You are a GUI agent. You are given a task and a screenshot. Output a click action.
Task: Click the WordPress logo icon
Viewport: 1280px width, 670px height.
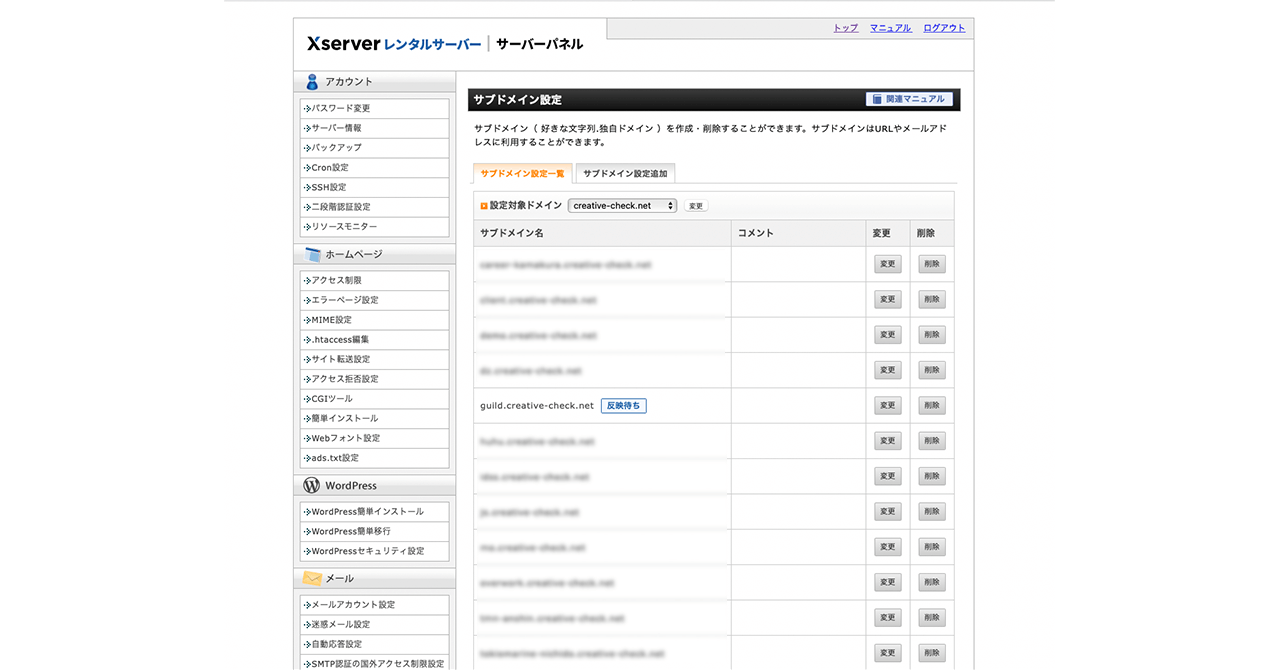(x=312, y=485)
